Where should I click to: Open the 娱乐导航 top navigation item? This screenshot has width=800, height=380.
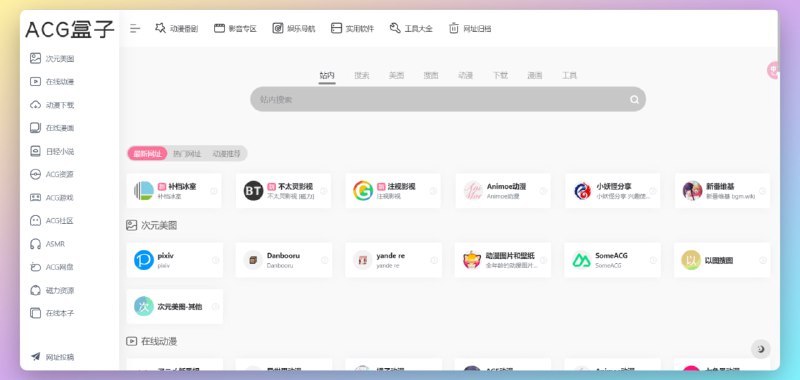(x=294, y=29)
